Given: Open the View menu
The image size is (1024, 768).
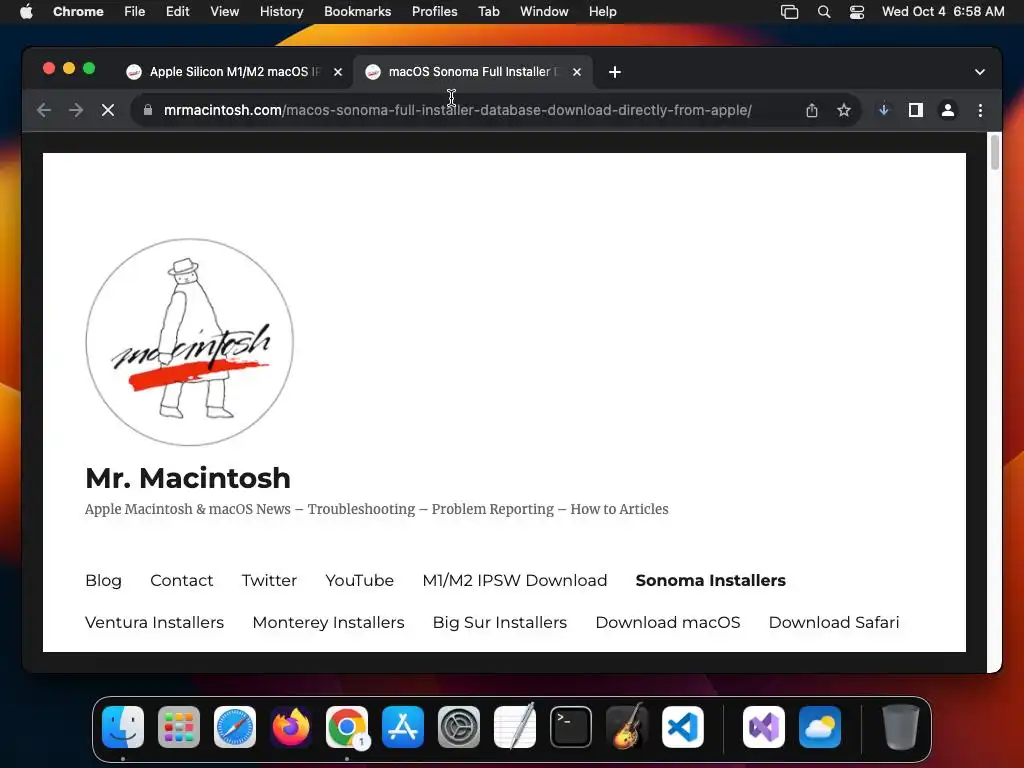Looking at the screenshot, I should pos(225,12).
